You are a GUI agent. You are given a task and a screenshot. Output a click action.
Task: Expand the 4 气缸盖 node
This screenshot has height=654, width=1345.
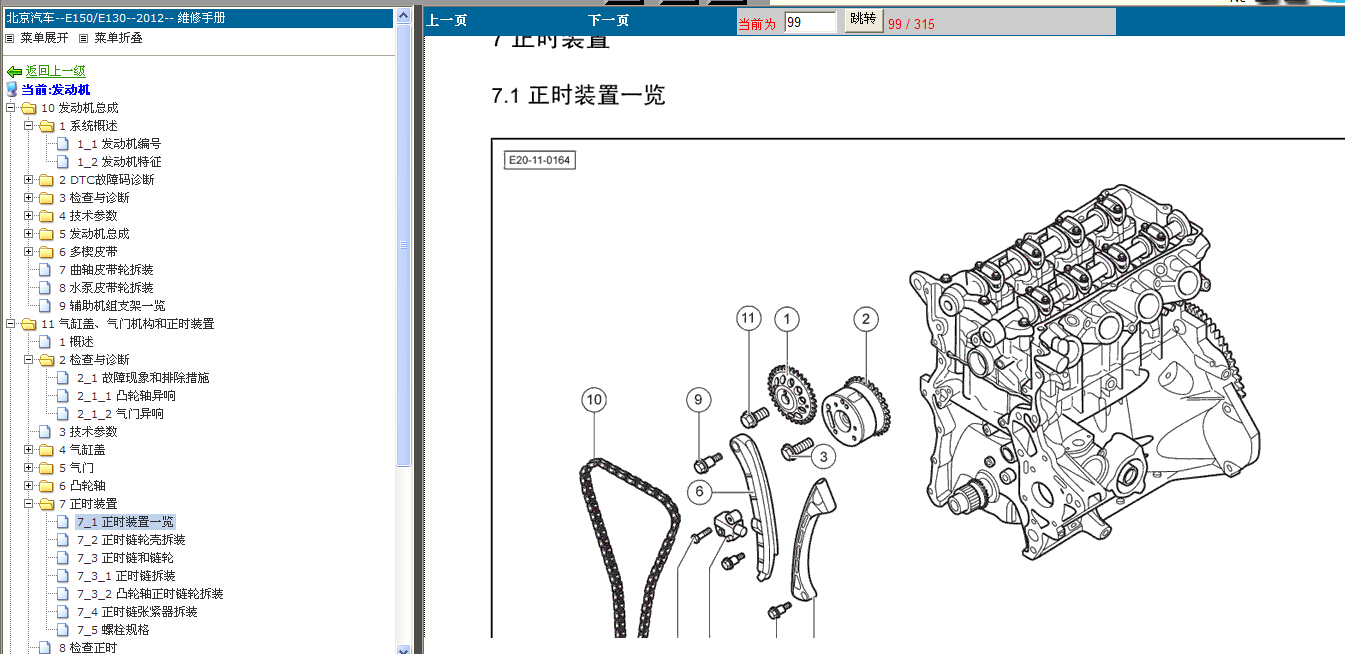tap(29, 450)
